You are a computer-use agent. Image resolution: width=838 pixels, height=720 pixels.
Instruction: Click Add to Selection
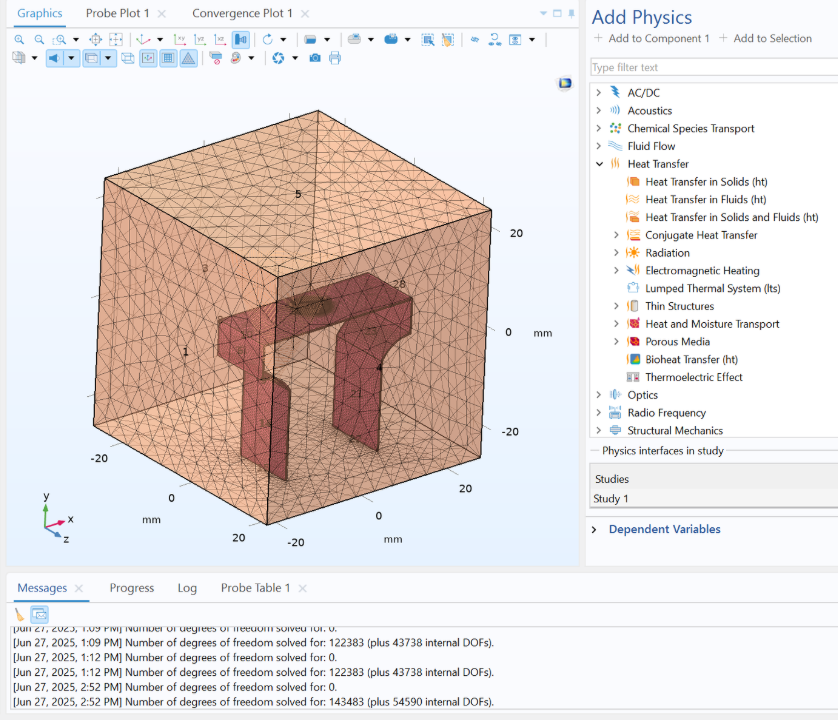click(765, 38)
